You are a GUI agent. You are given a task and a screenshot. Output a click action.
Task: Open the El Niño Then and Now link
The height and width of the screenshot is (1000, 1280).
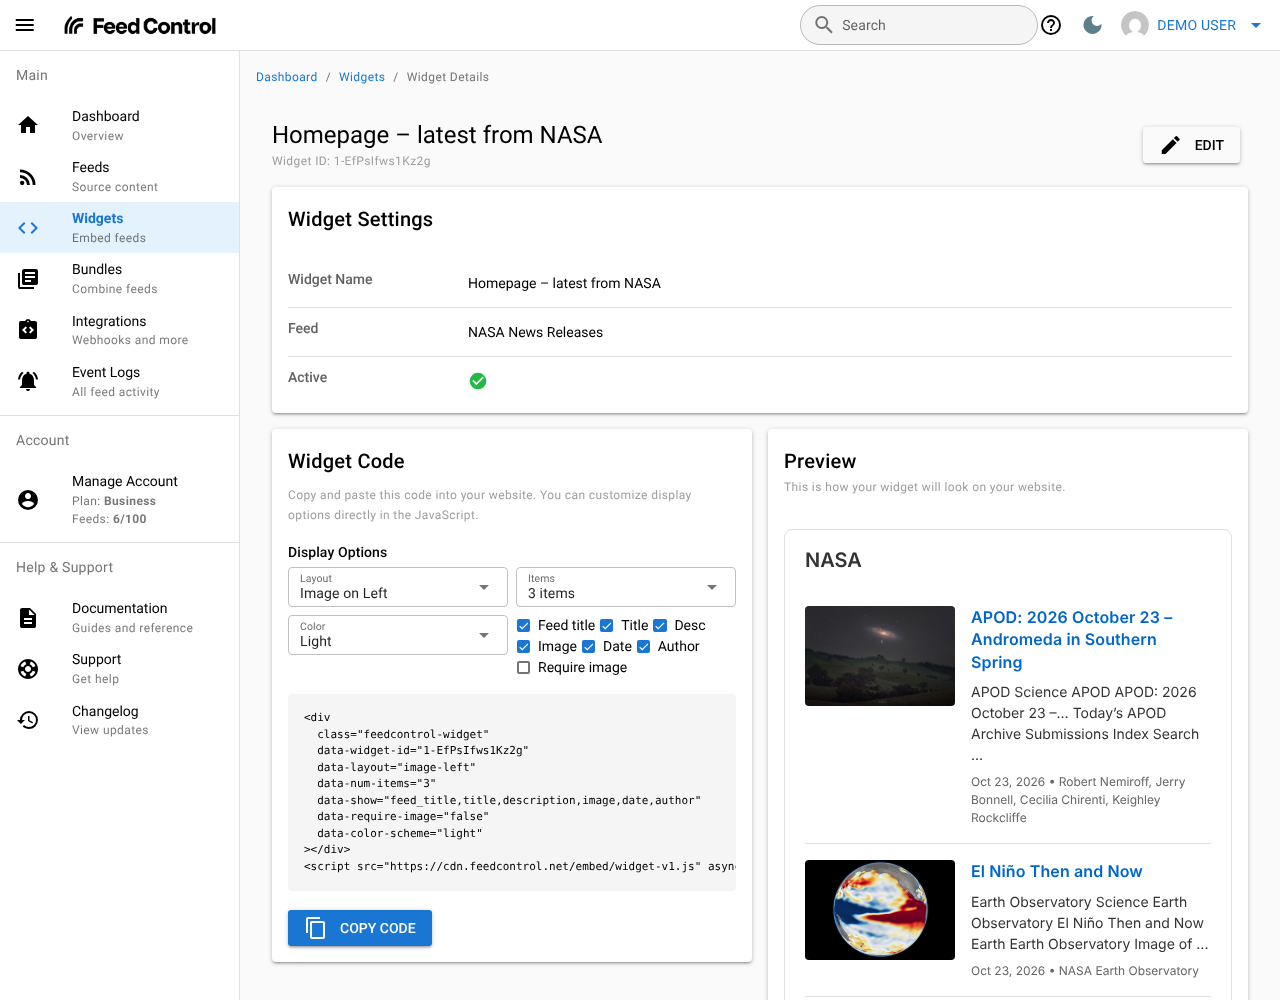[x=1056, y=872]
